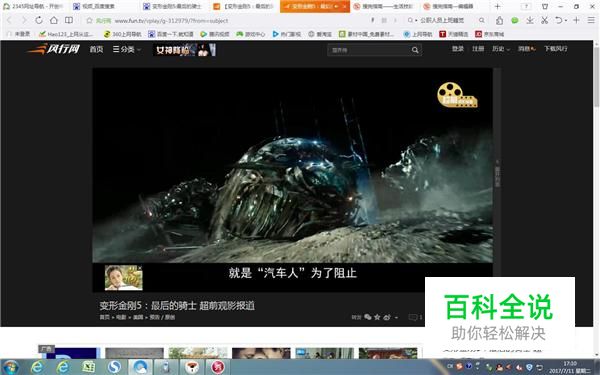
Task: Open the video comments bubble icon
Action: point(413,317)
